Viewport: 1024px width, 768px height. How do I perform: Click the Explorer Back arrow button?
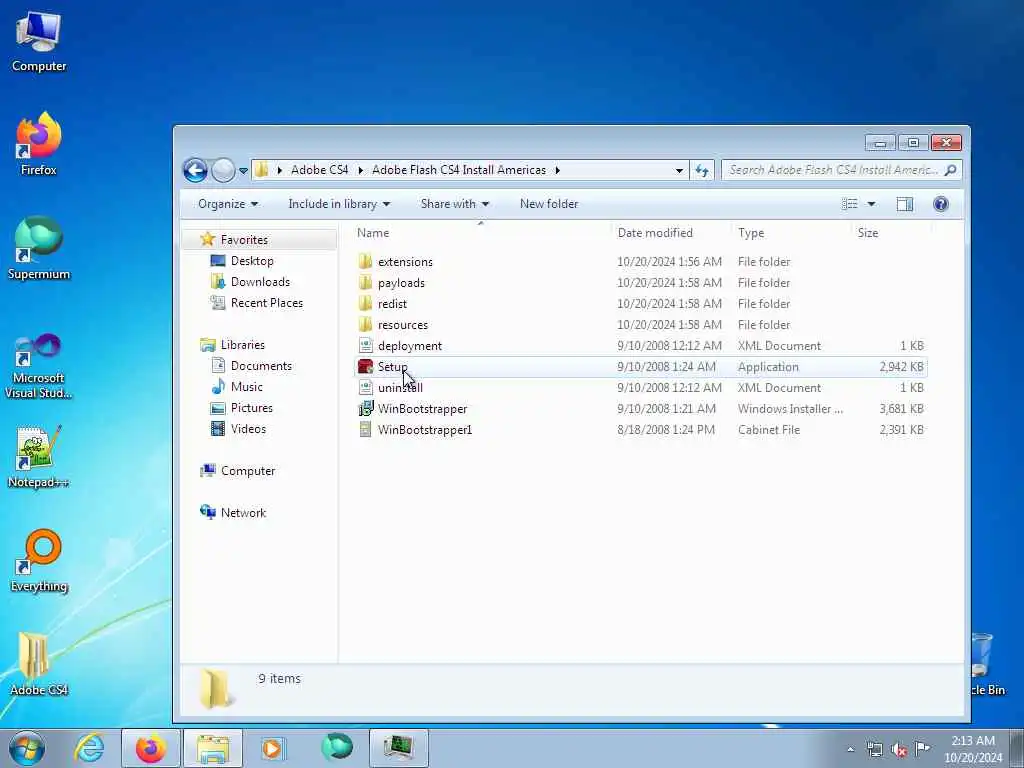(x=195, y=170)
